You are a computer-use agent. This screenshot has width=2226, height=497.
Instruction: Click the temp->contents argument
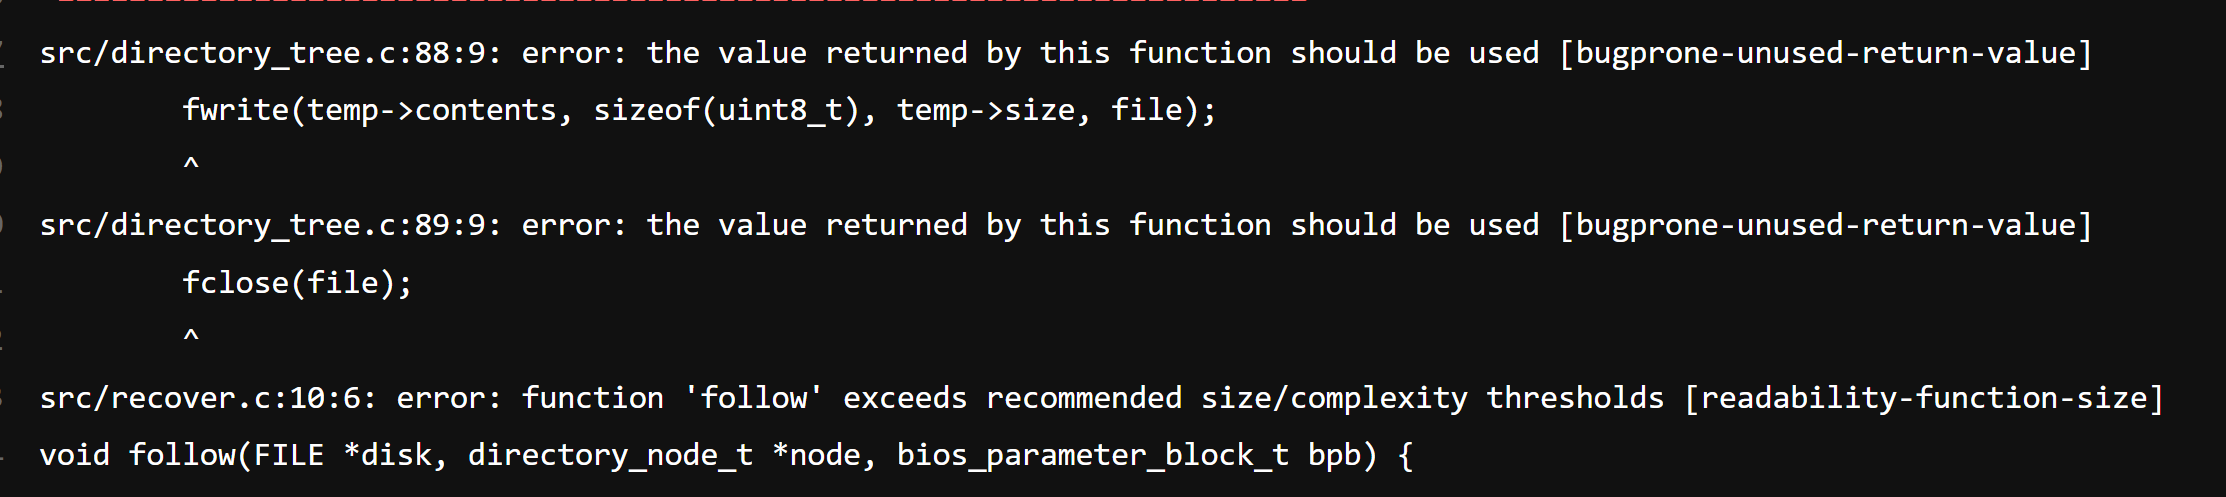coord(432,110)
